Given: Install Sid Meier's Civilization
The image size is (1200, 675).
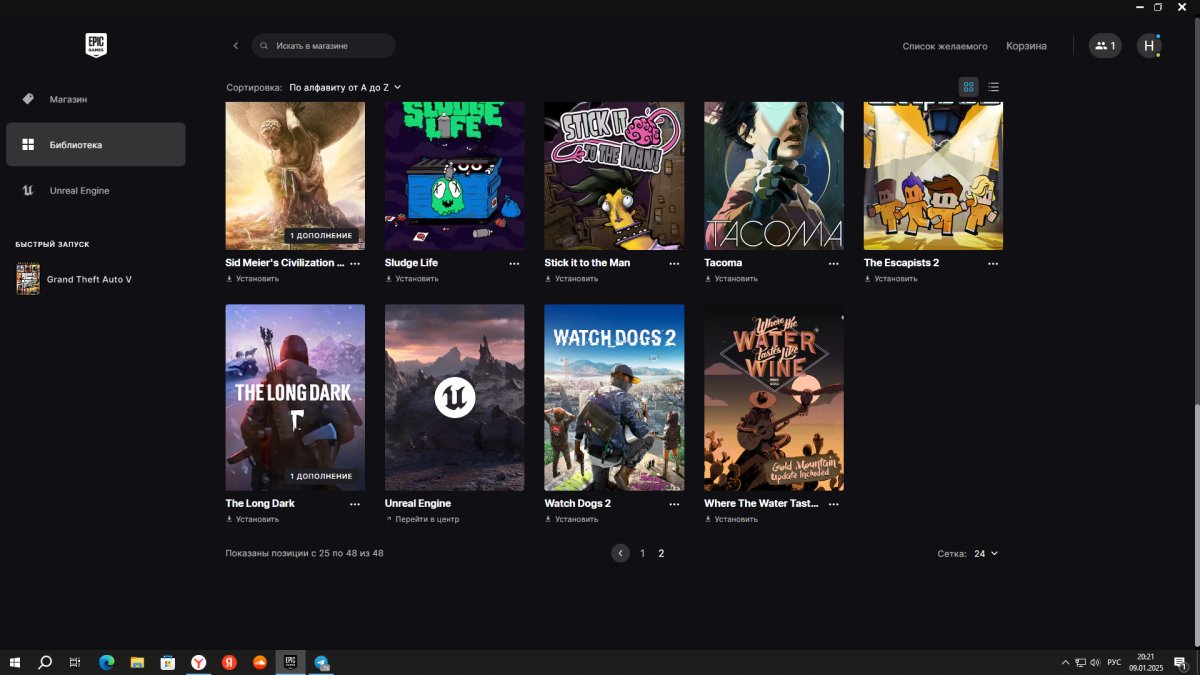Looking at the screenshot, I should point(253,279).
